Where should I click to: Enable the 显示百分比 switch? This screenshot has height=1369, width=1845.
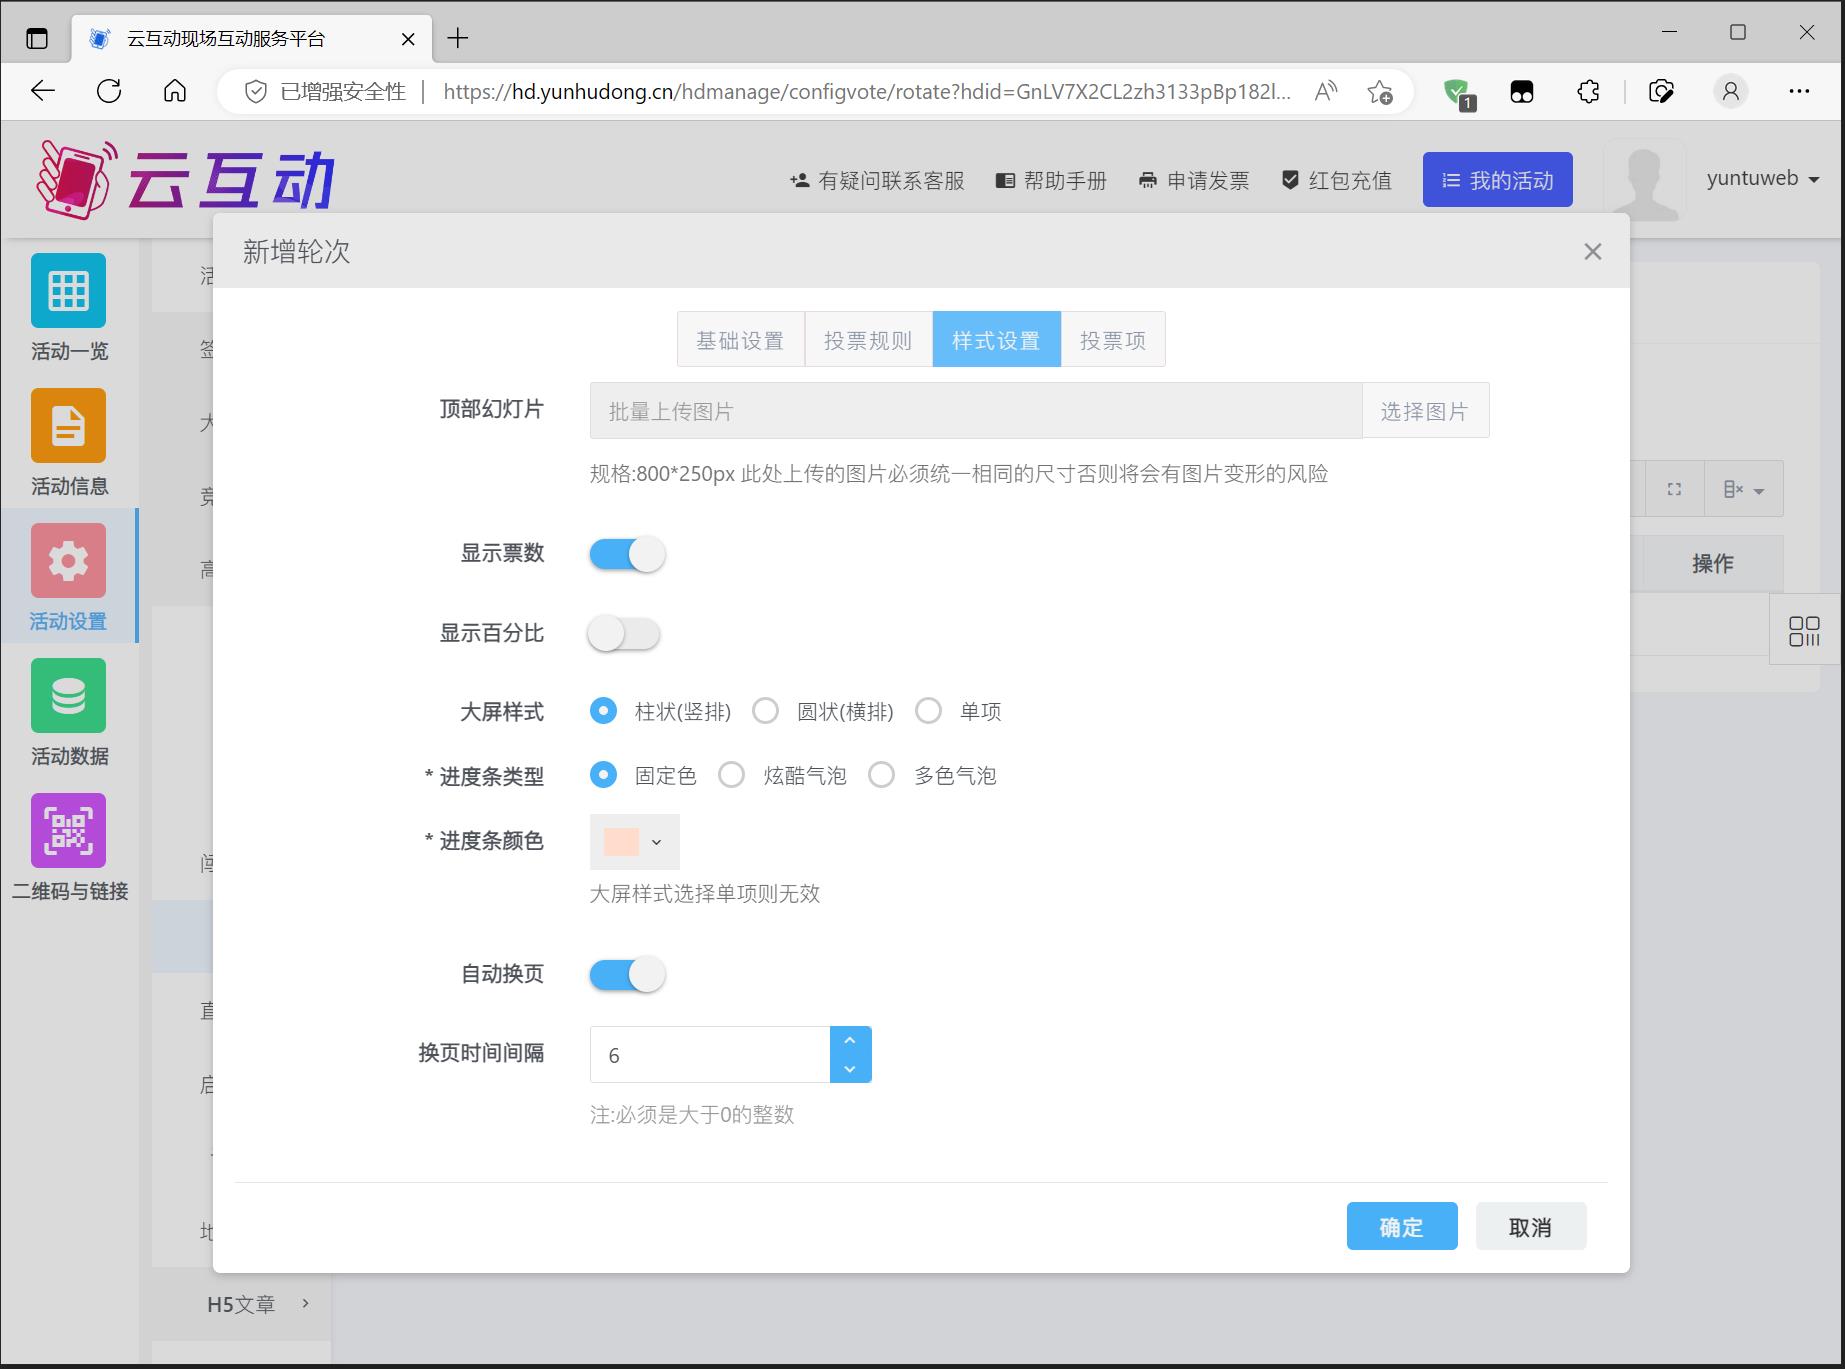624,634
